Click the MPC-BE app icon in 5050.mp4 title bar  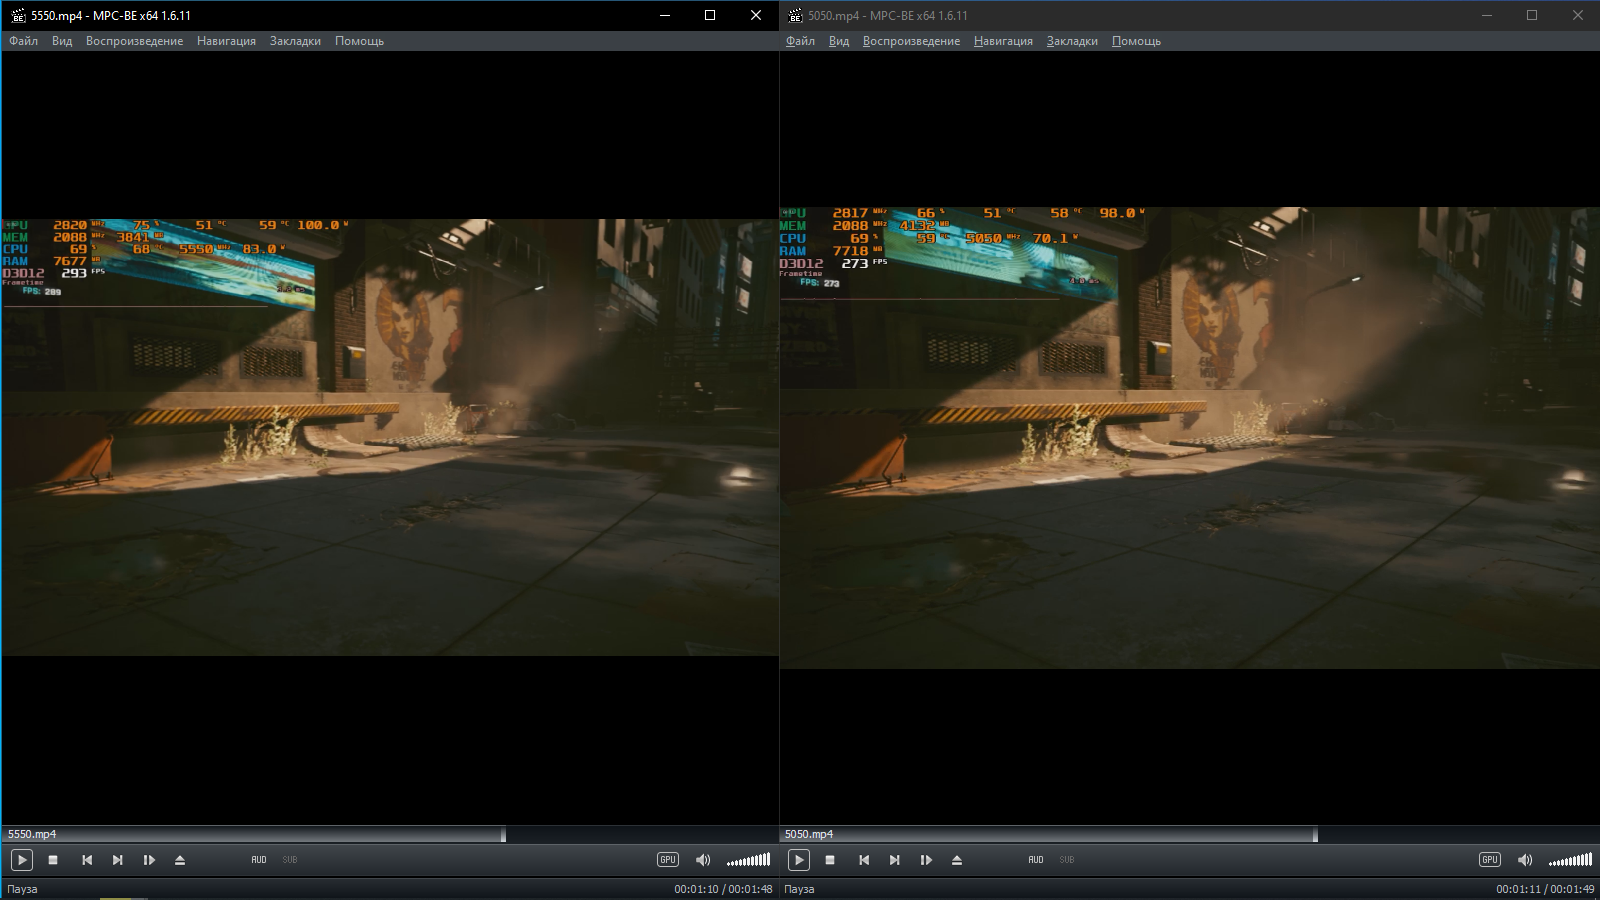tap(795, 15)
